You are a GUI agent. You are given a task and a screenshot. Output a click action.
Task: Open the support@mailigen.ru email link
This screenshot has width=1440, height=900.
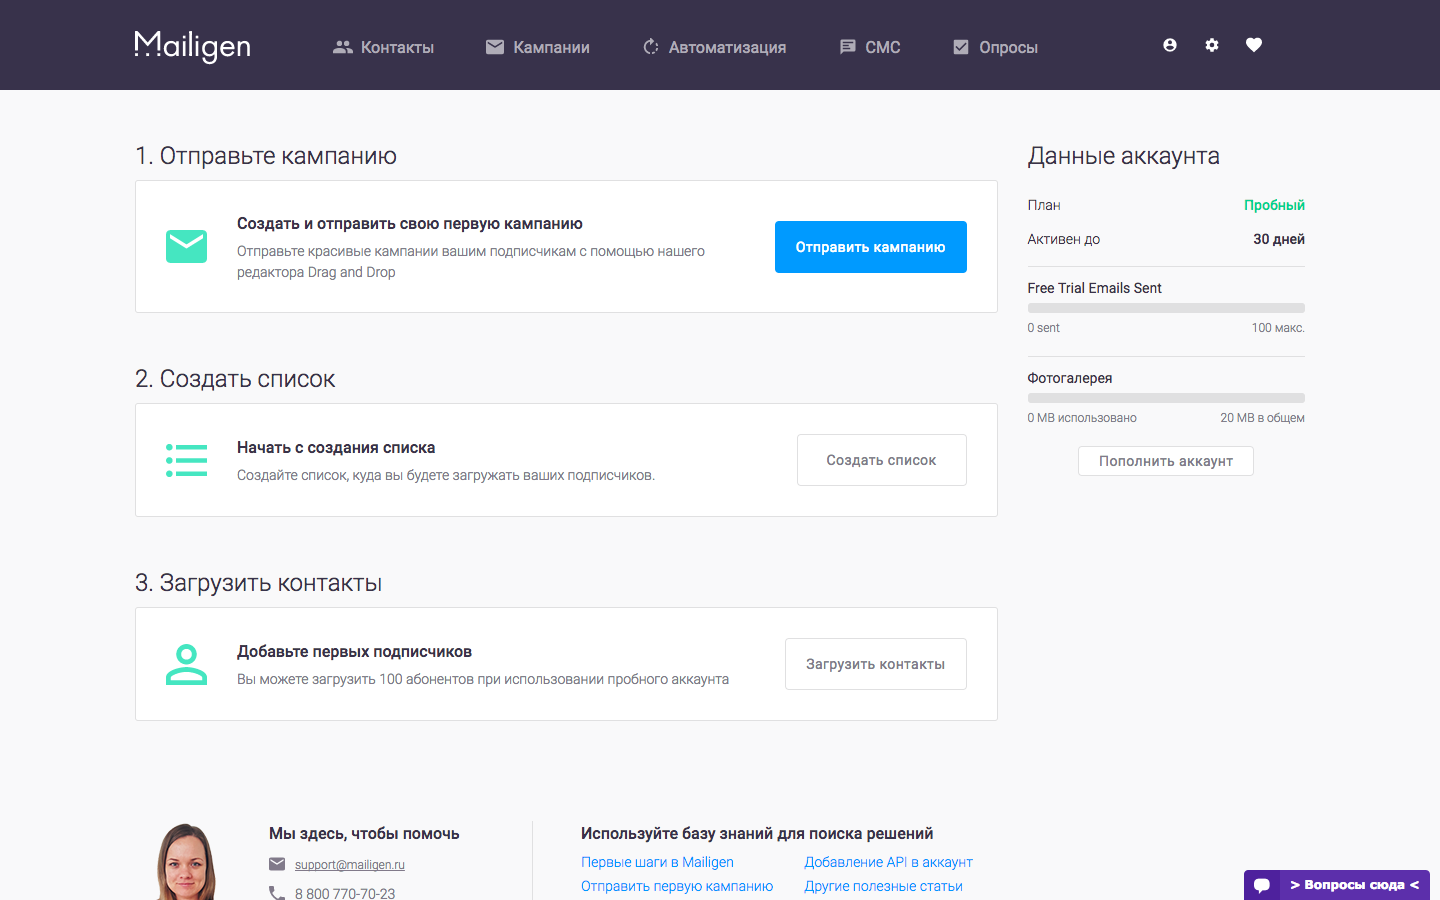click(348, 866)
